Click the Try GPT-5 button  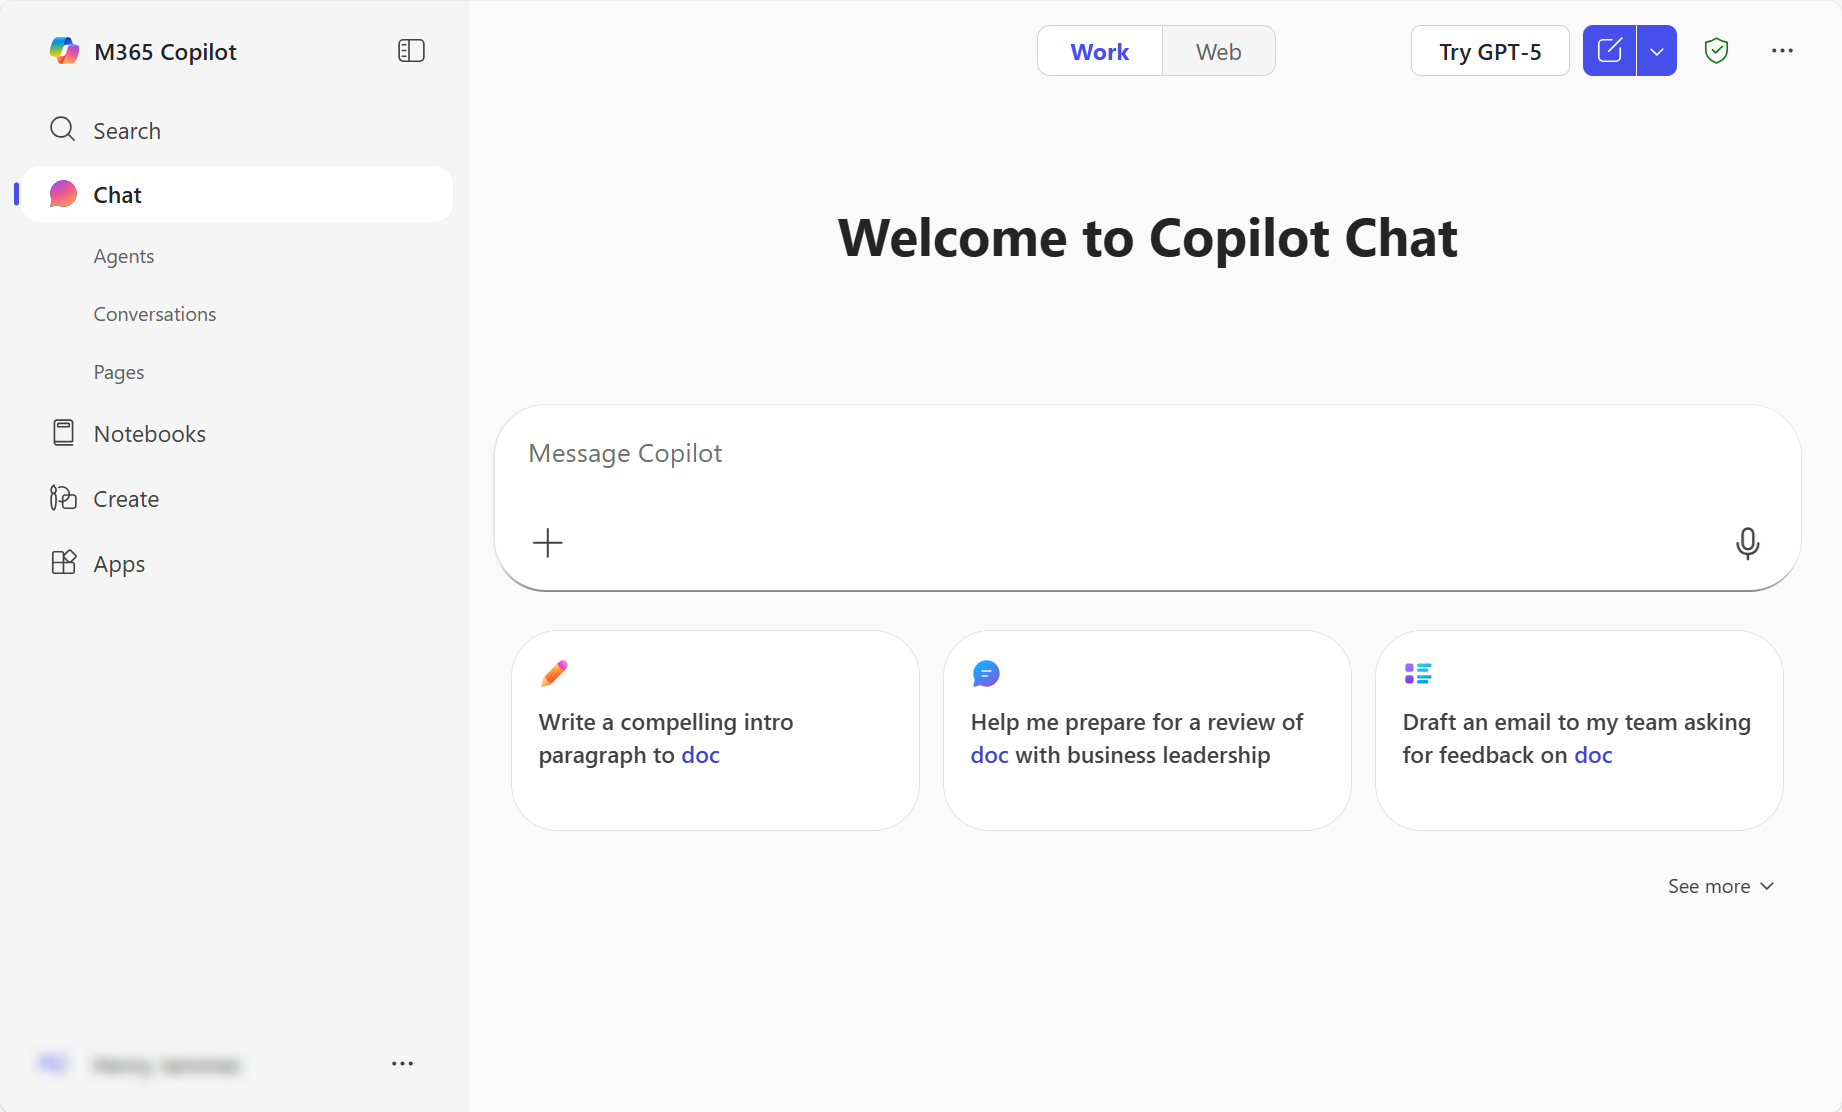pyautogui.click(x=1489, y=52)
